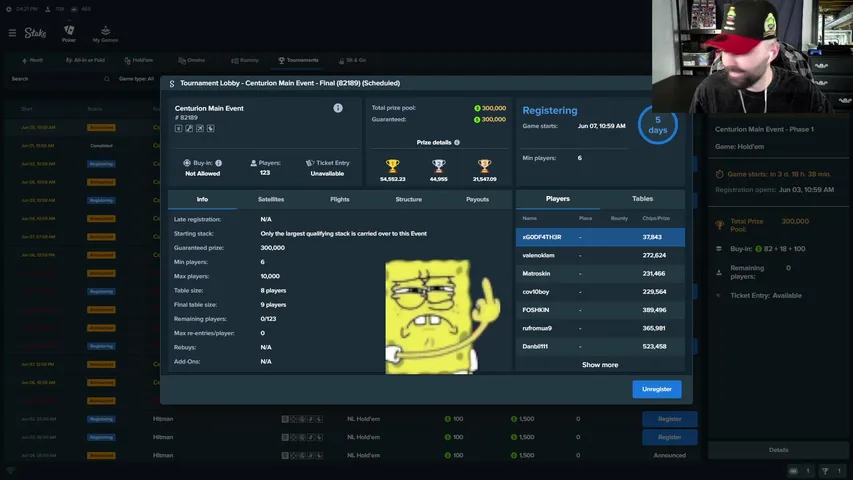Switch to the All-in or Fold tab

click(x=85, y=60)
